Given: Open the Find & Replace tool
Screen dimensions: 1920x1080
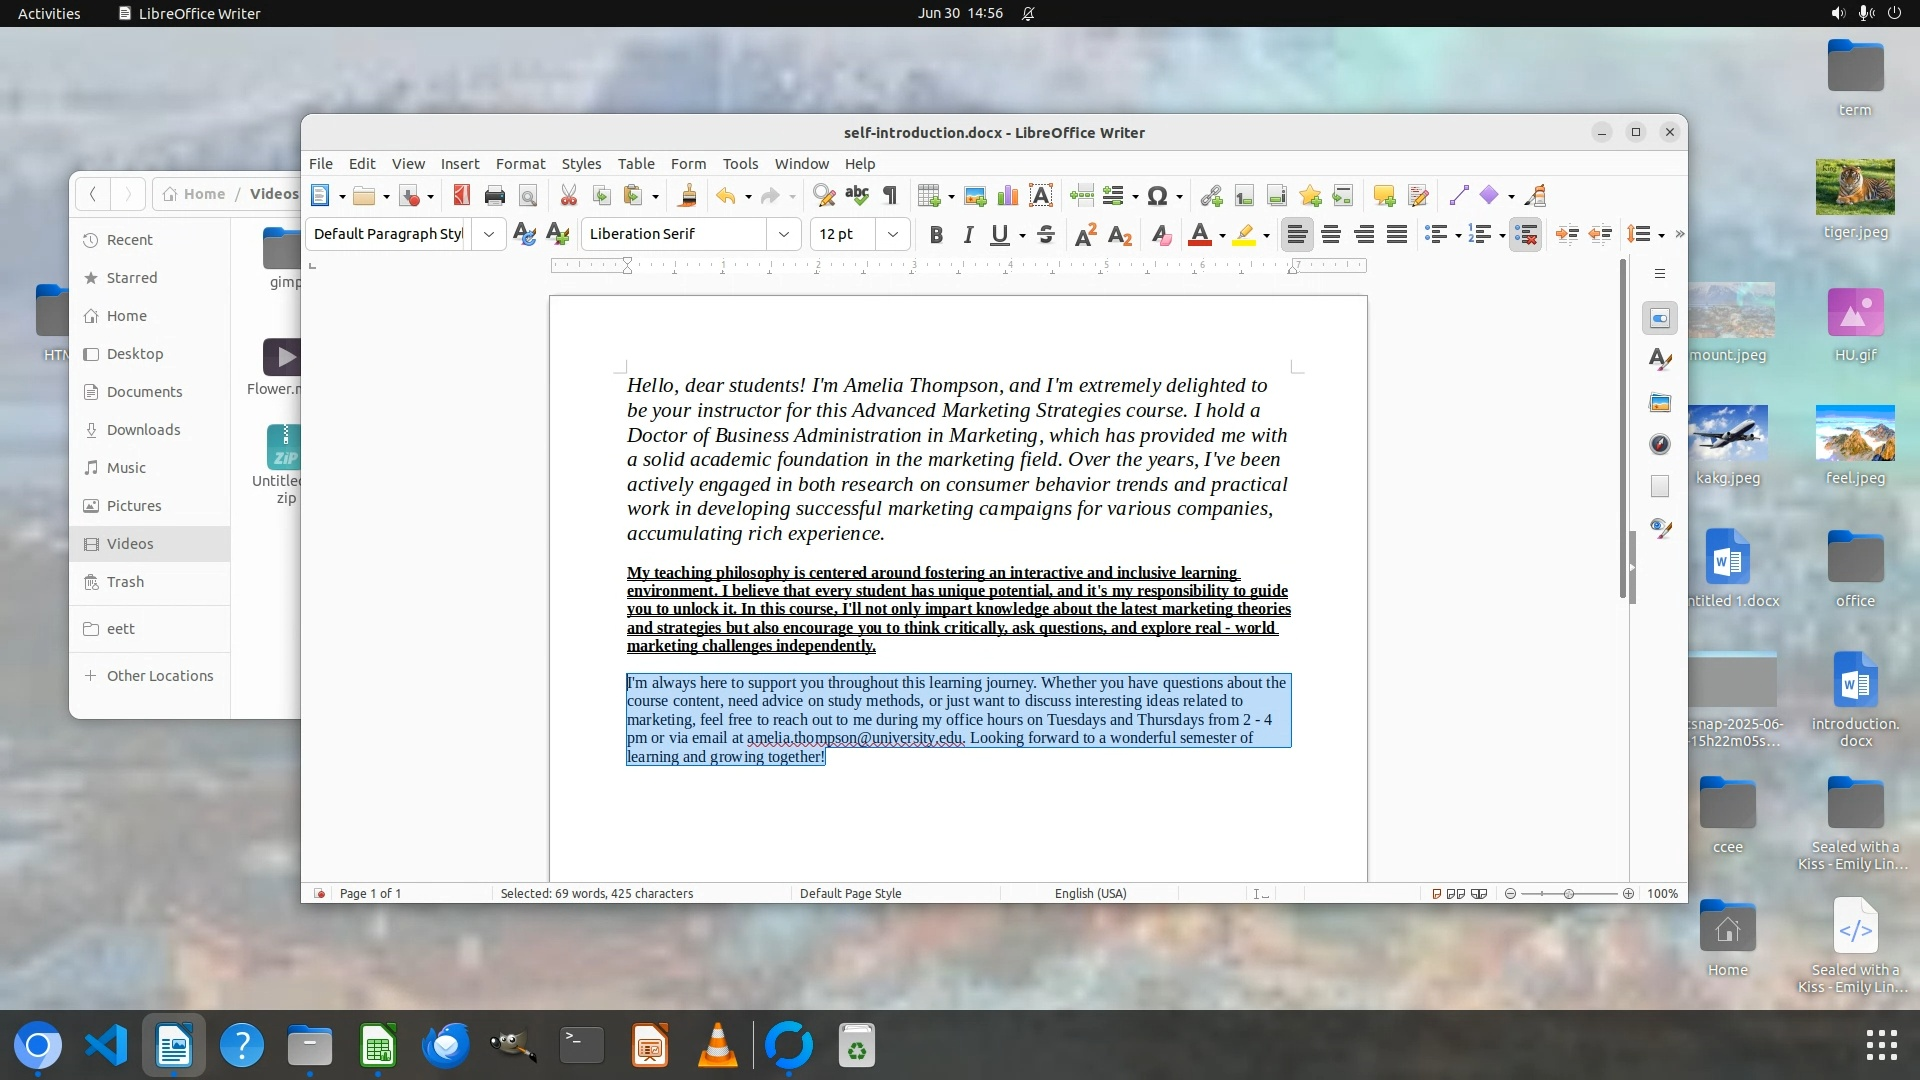Looking at the screenshot, I should (x=823, y=196).
